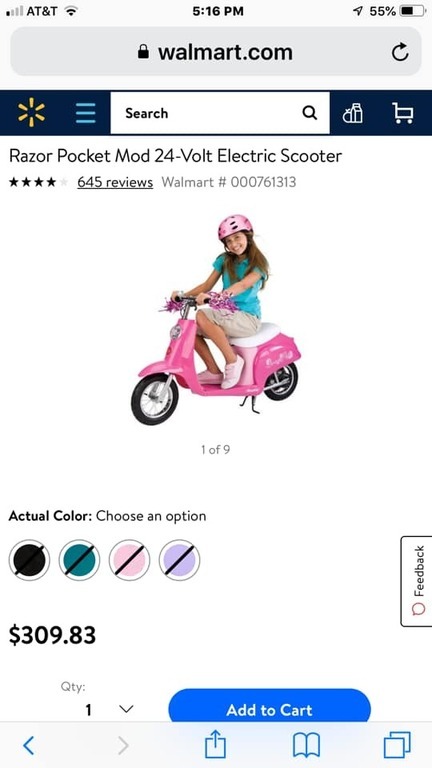Focus the Search input field
The image size is (432, 768).
pos(220,113)
